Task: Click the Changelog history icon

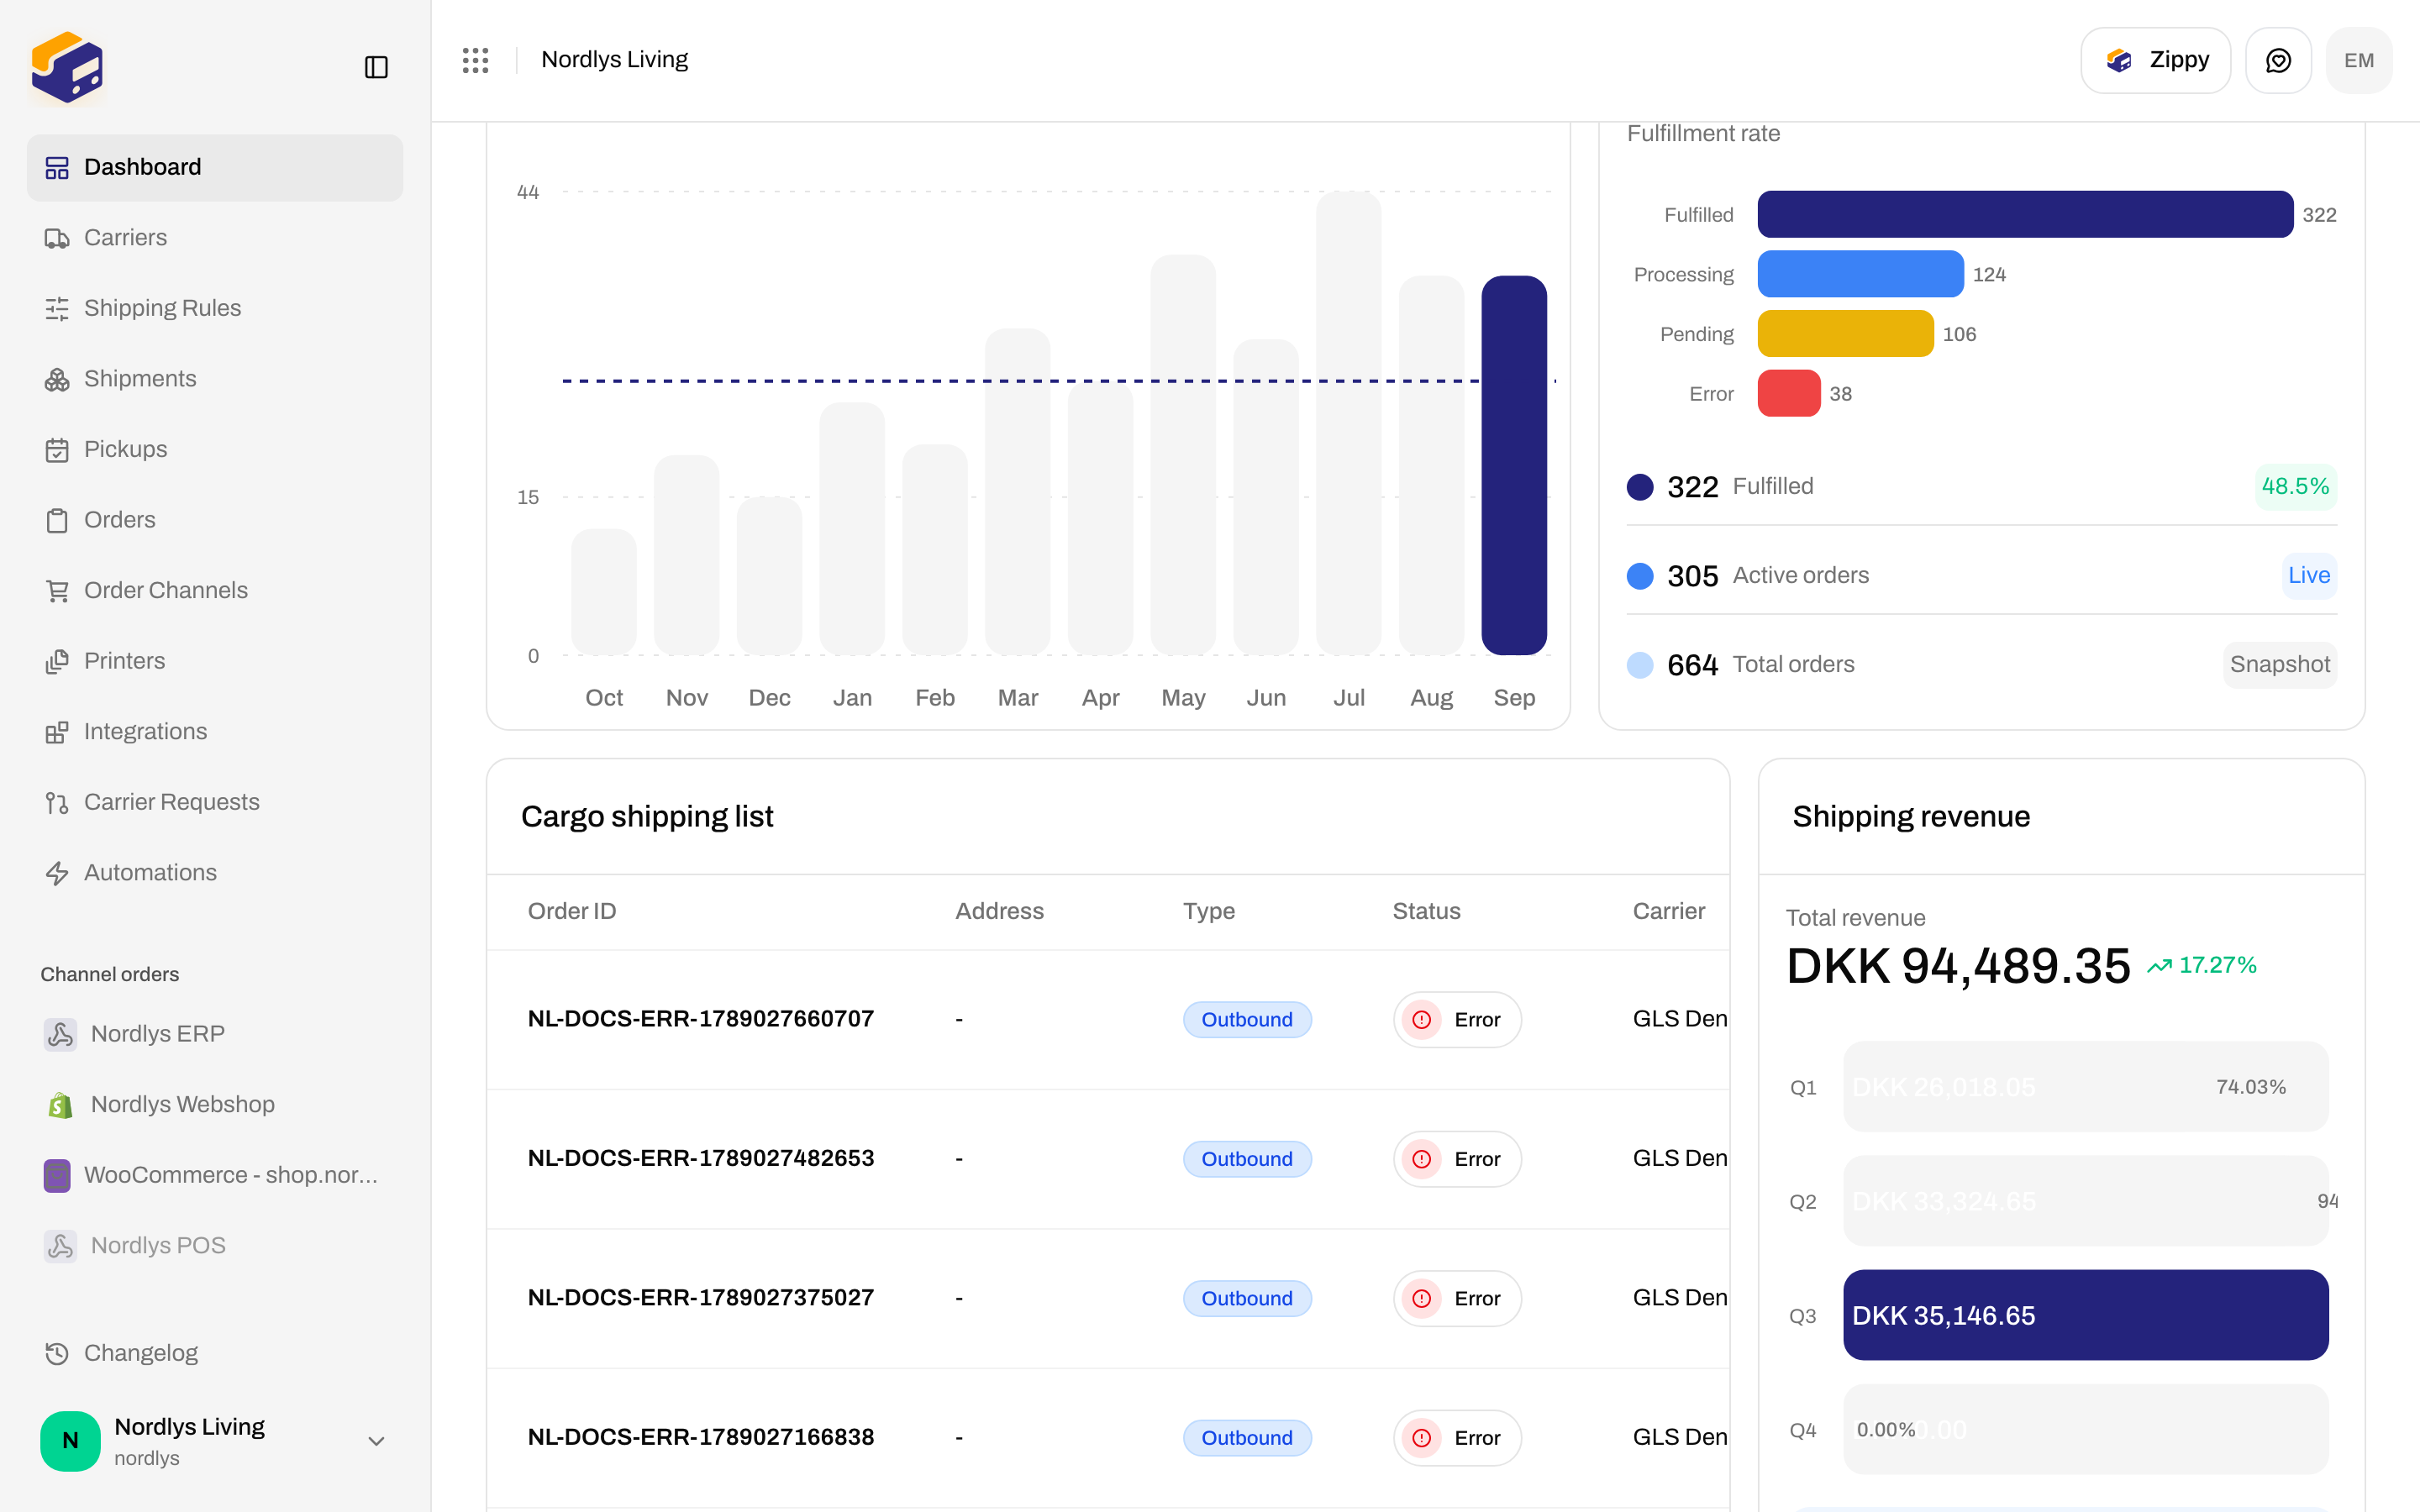Action: (x=57, y=1353)
